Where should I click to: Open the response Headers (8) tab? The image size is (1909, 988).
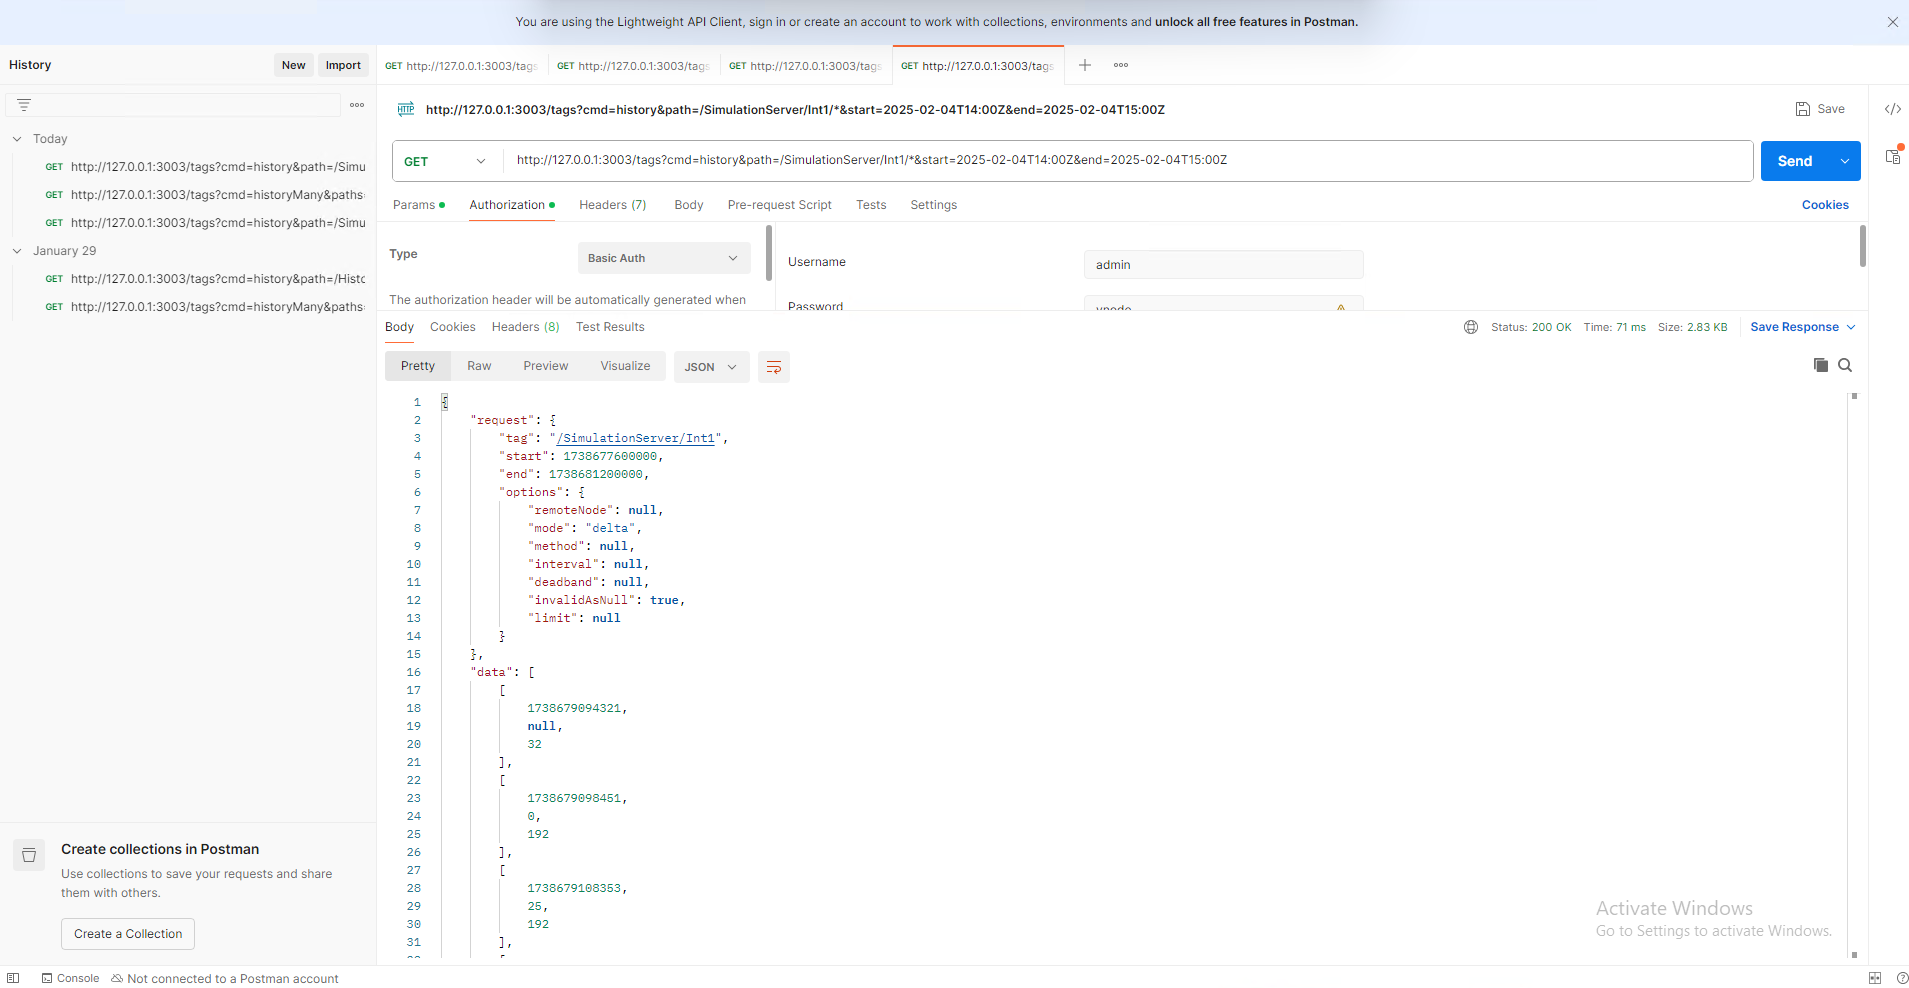(526, 327)
